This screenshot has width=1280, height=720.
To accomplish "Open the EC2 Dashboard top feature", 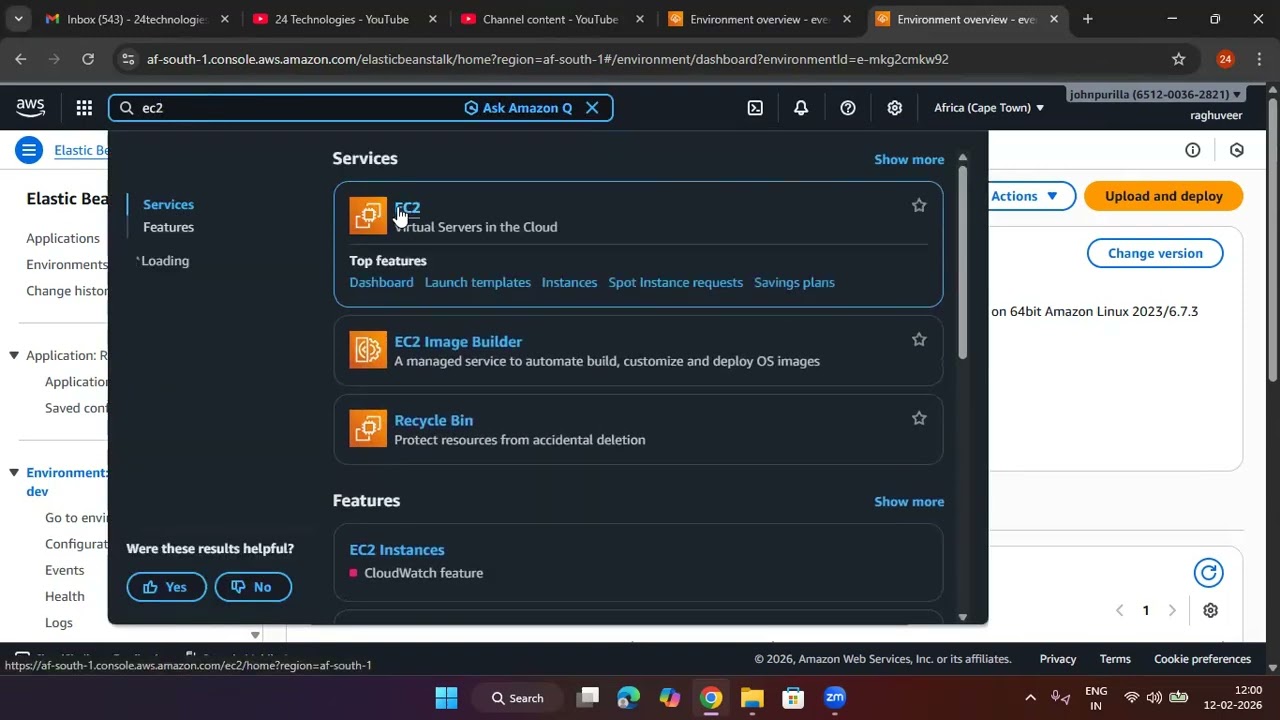I will tap(381, 283).
